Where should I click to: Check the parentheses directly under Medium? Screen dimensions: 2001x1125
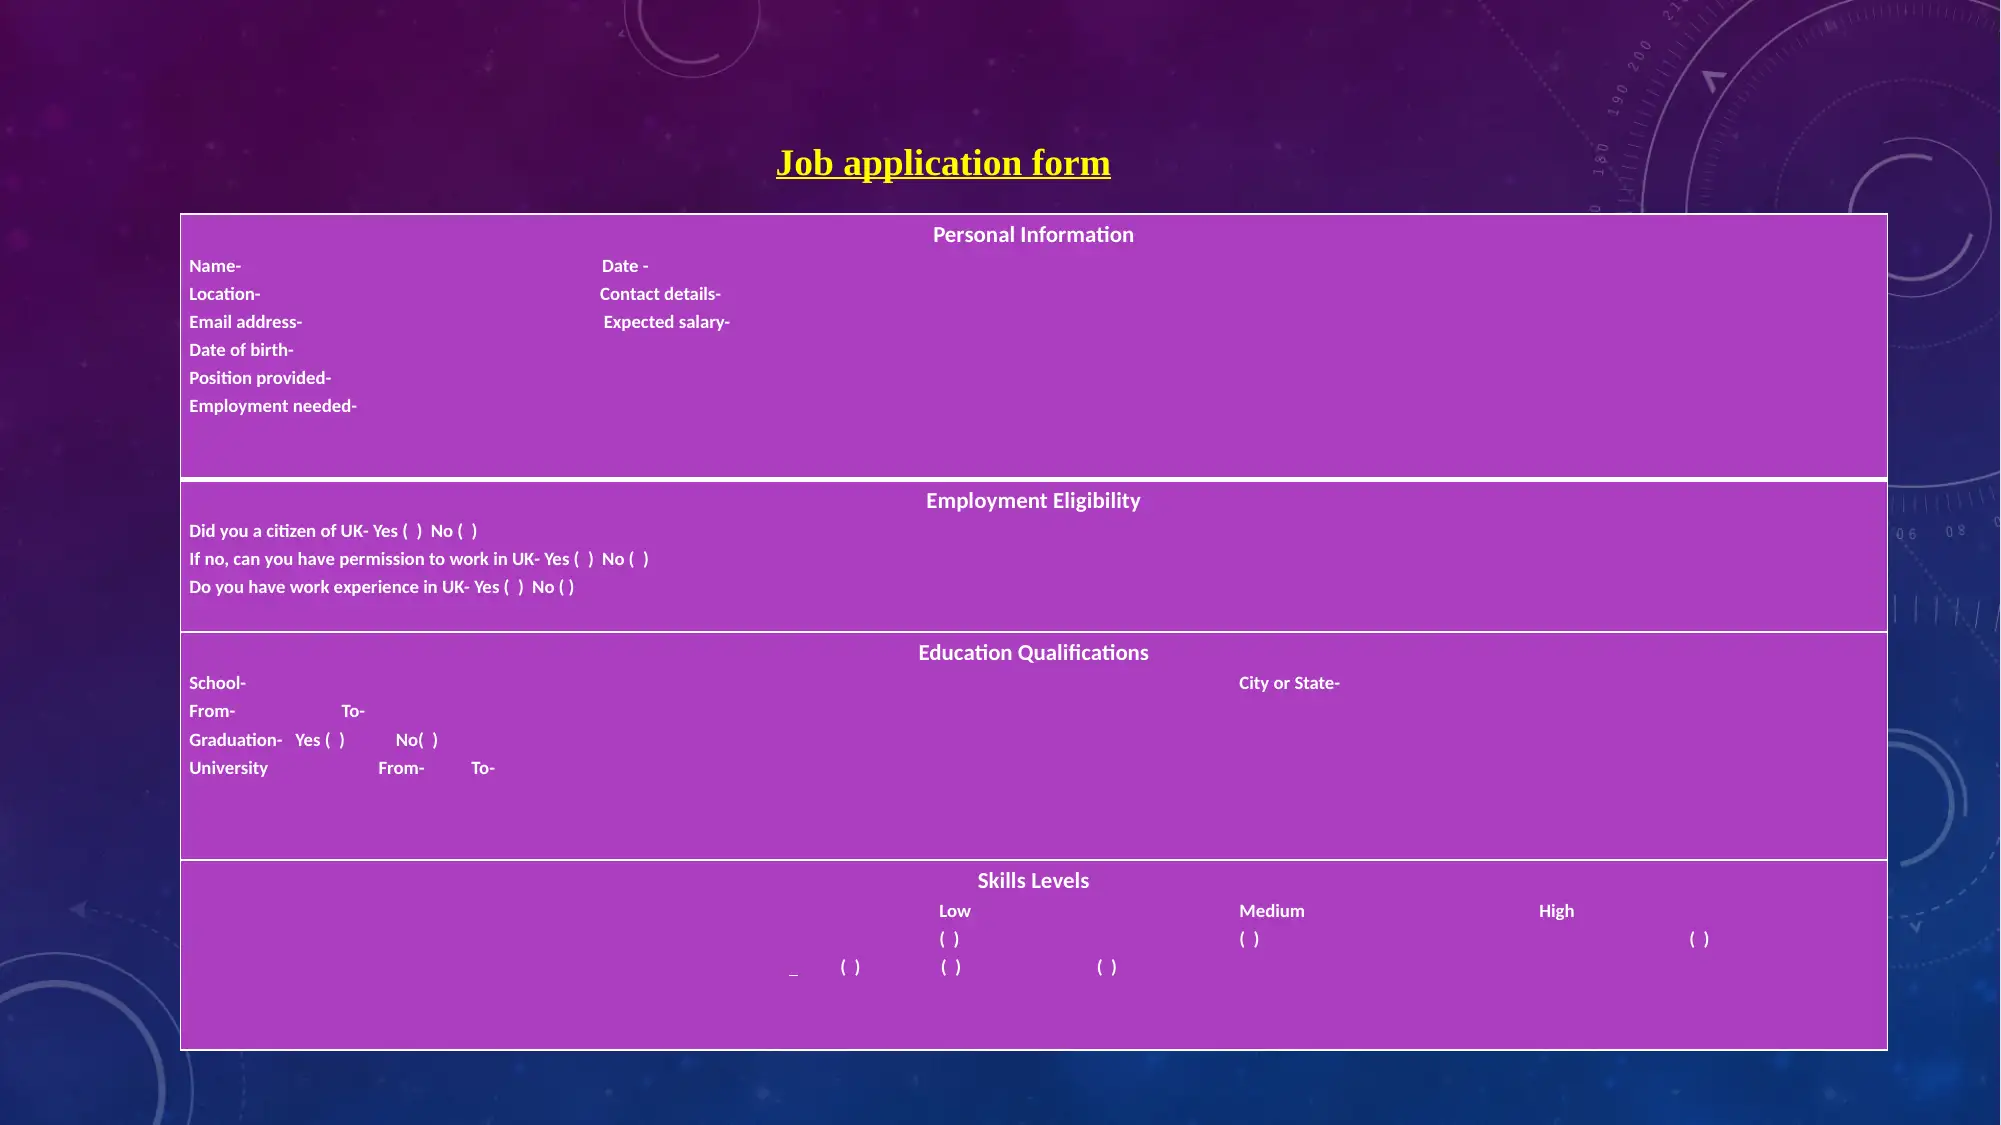(x=1249, y=939)
